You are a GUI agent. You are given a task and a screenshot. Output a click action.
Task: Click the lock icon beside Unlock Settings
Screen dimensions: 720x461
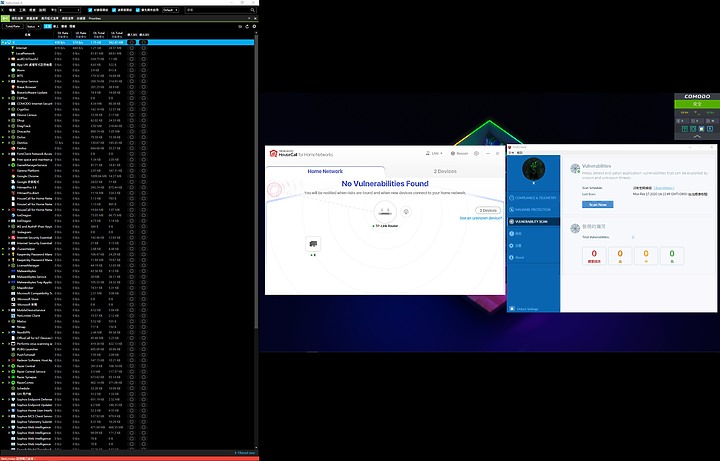point(512,309)
